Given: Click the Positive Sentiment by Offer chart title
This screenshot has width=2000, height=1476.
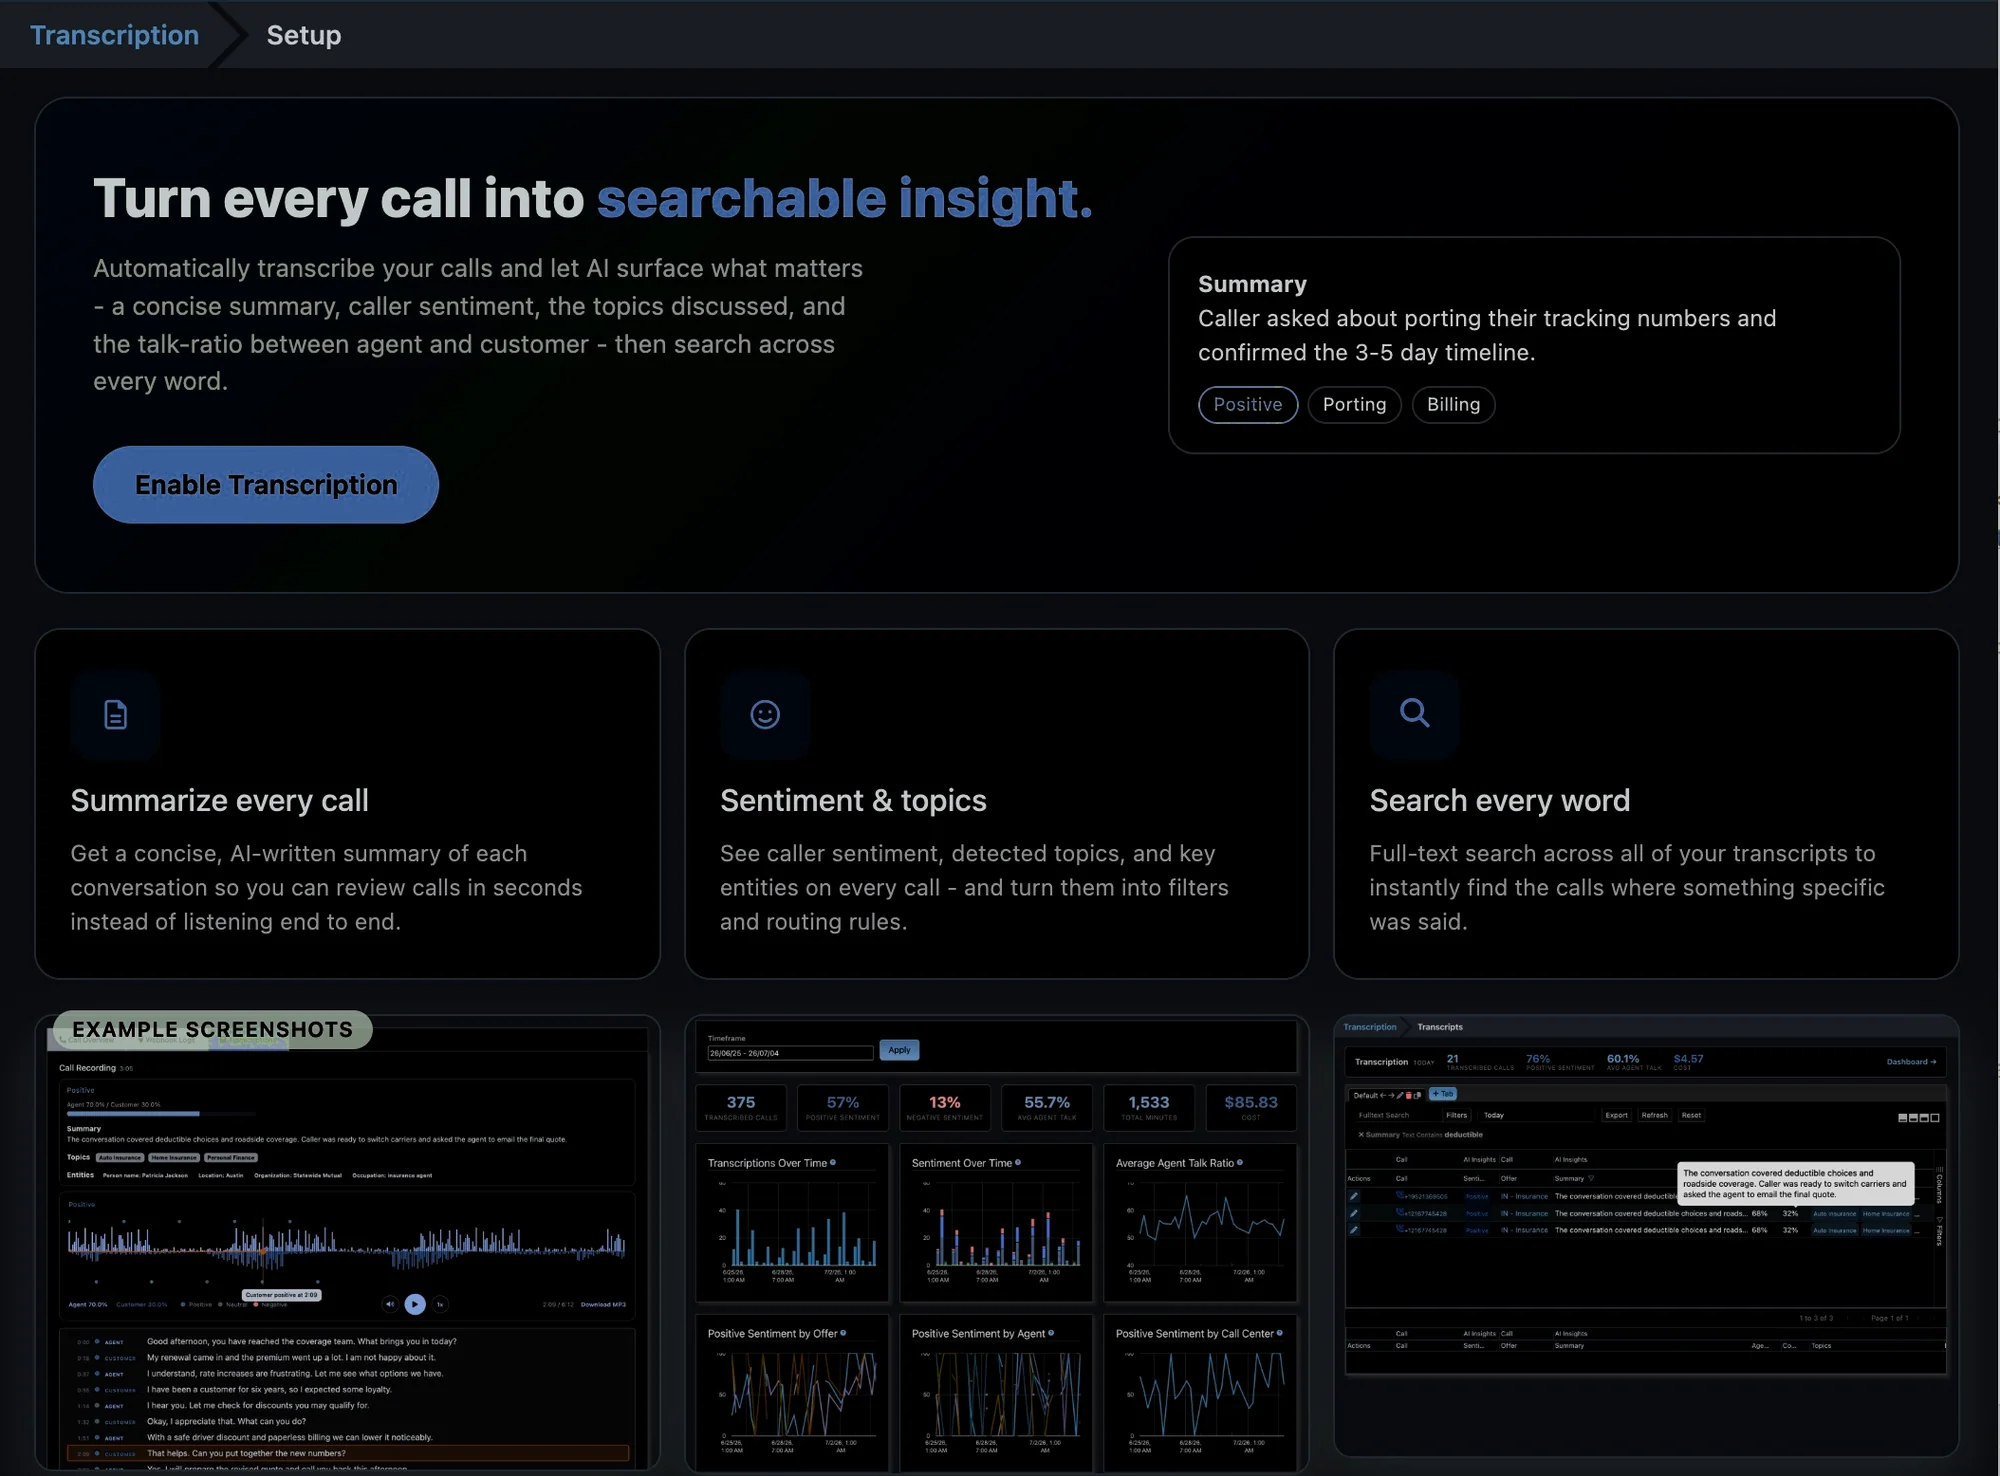Looking at the screenshot, I should click(772, 1334).
